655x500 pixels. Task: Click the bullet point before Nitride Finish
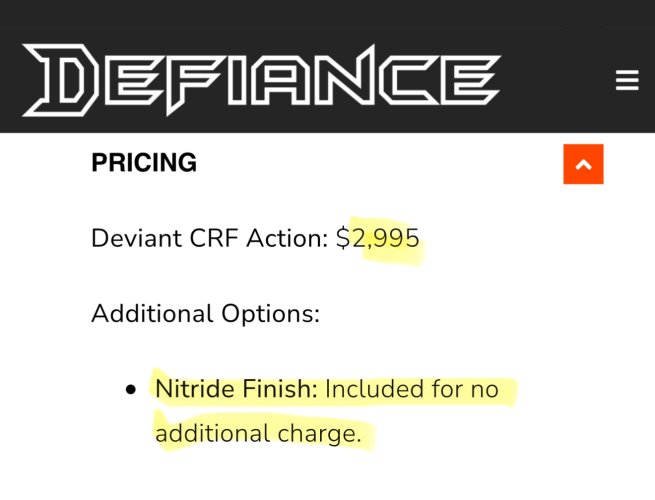(x=131, y=390)
